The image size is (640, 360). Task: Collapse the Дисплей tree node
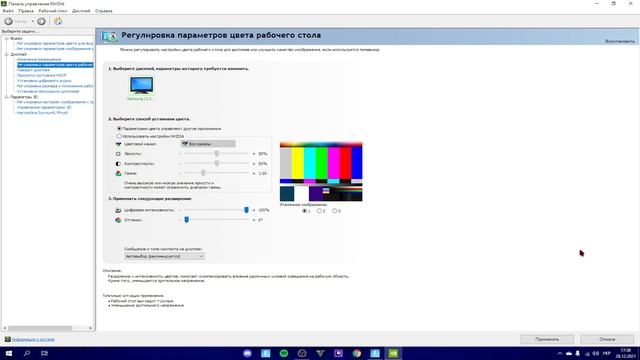(6, 54)
